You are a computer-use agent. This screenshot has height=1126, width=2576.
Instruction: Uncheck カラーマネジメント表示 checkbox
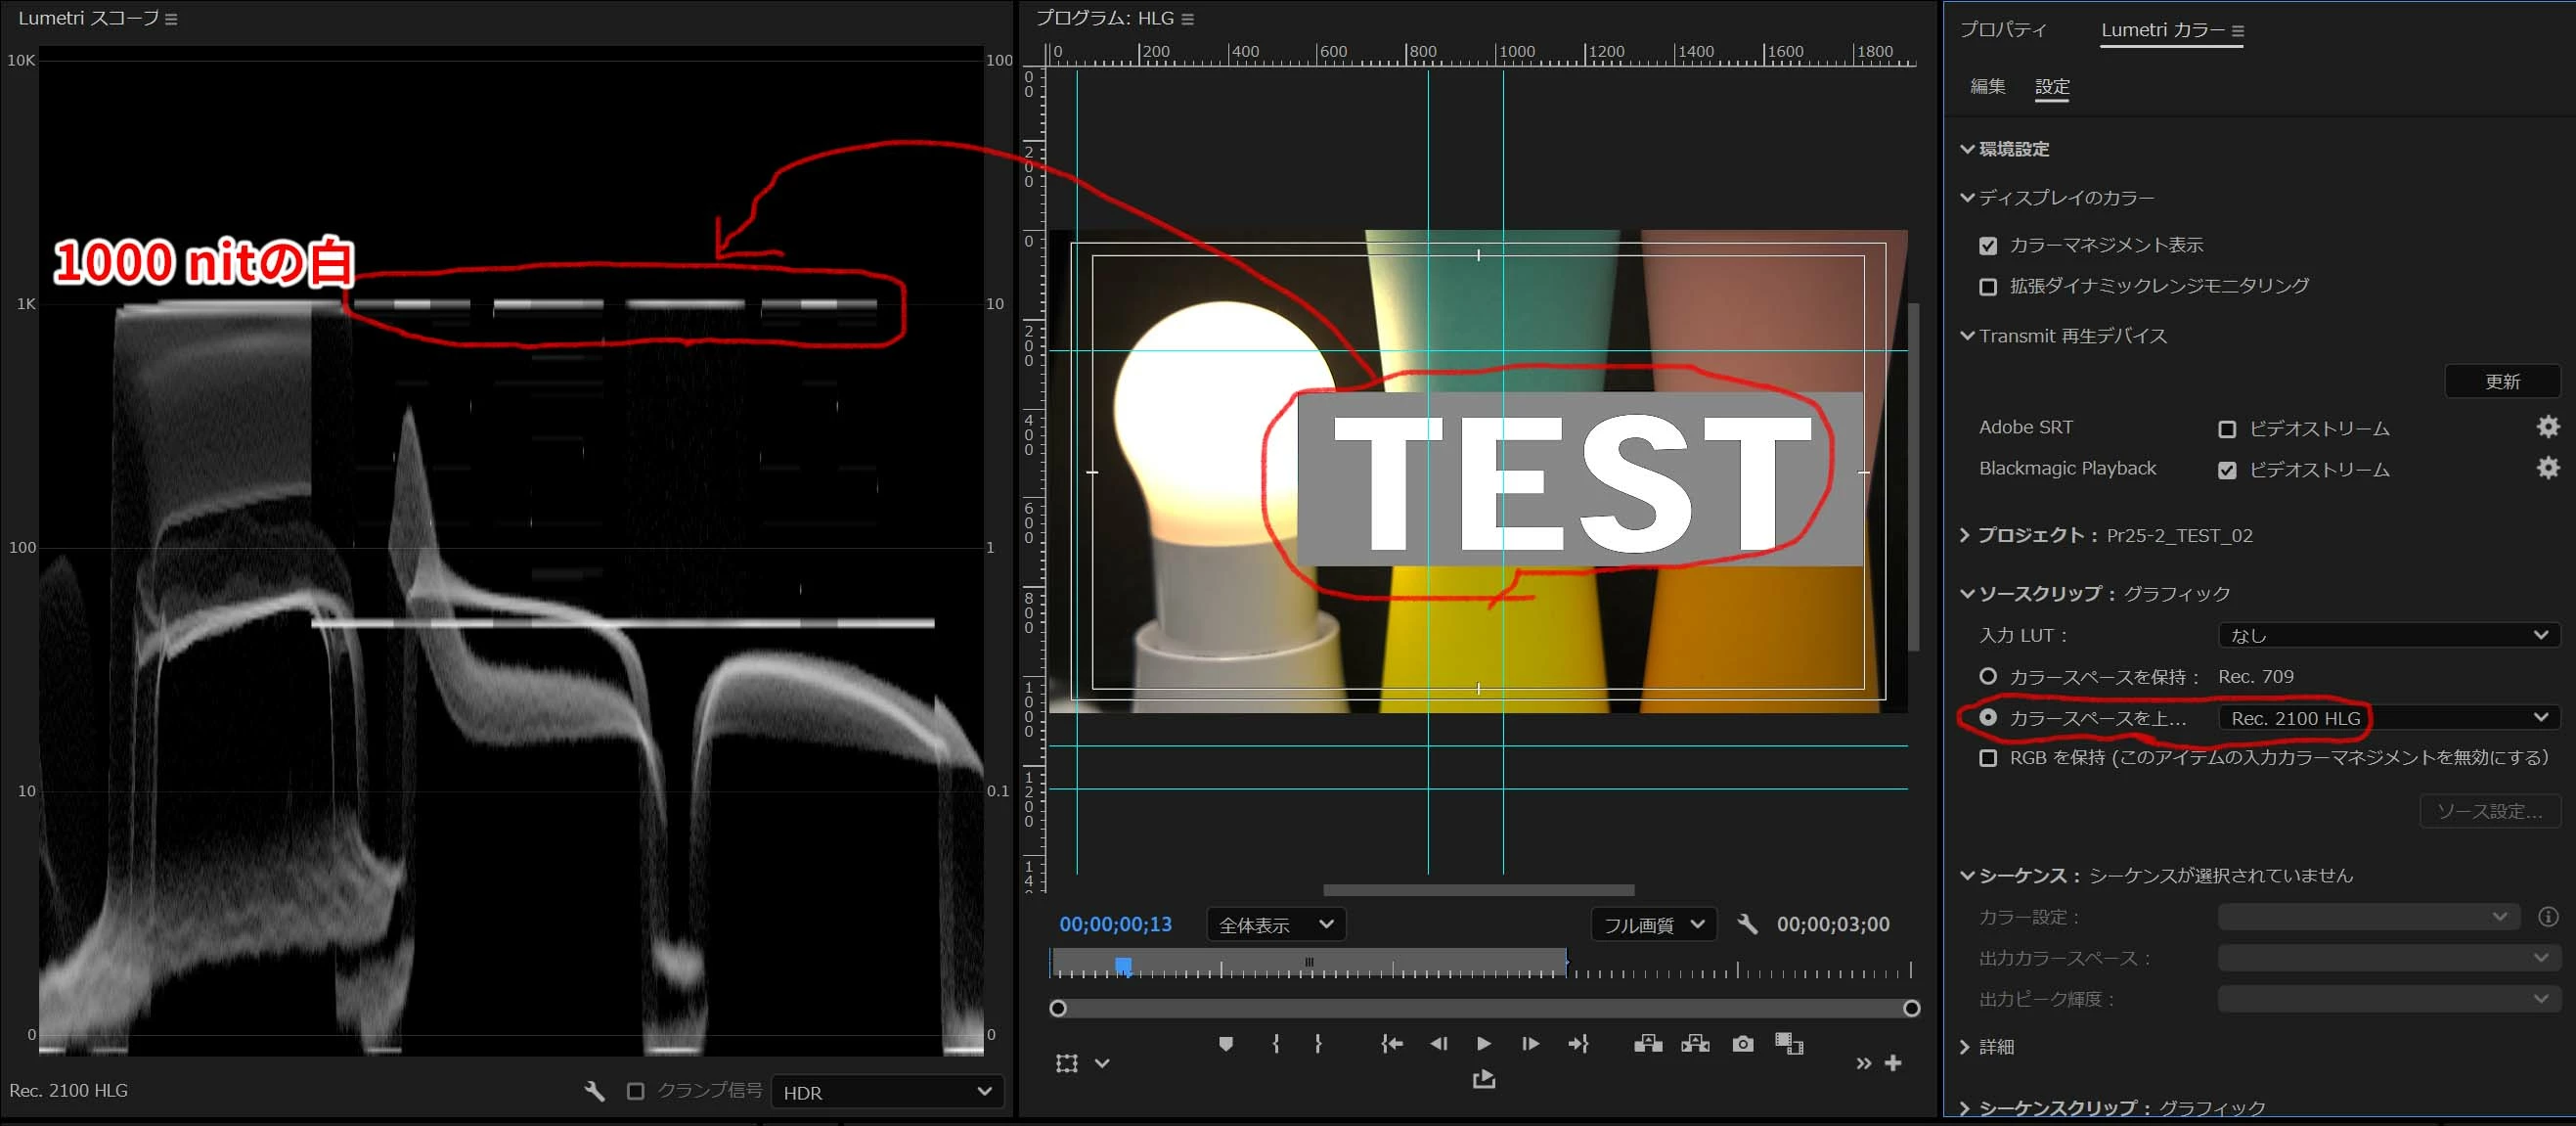coord(1988,246)
